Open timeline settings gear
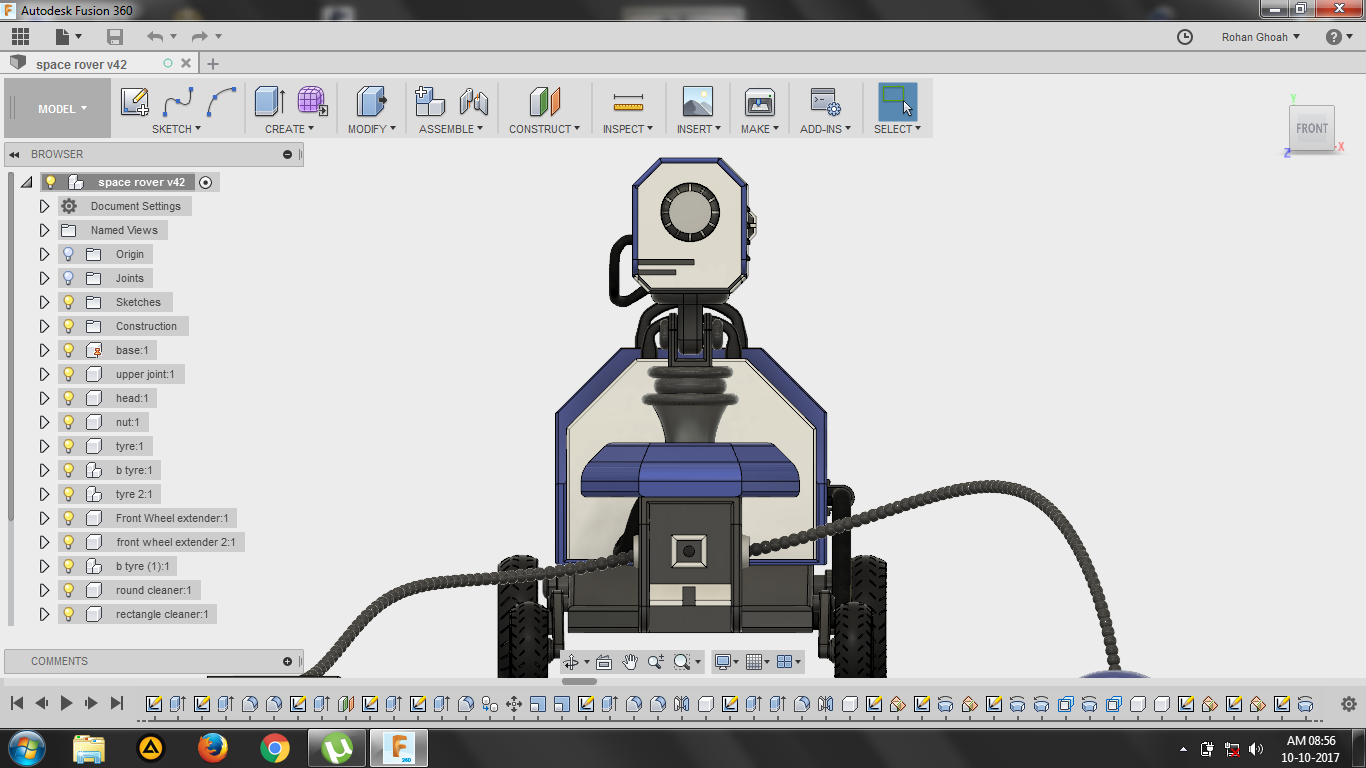 (x=1349, y=704)
